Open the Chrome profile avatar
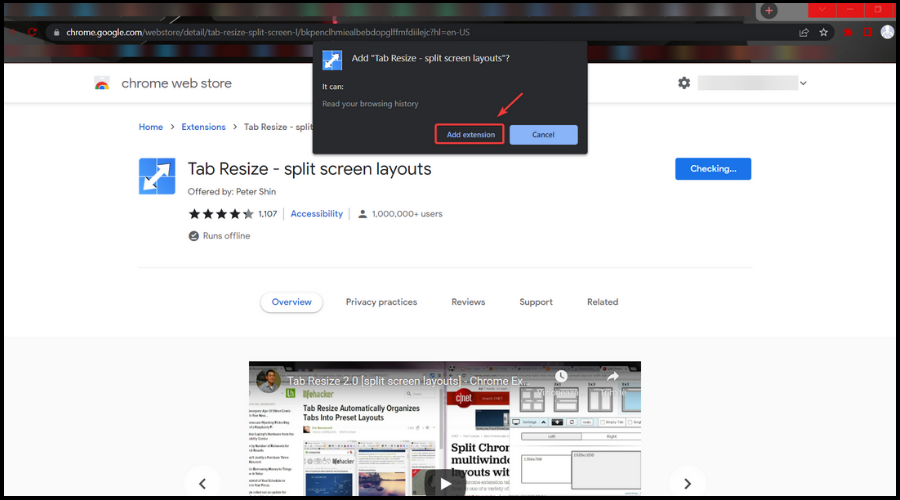 click(887, 32)
